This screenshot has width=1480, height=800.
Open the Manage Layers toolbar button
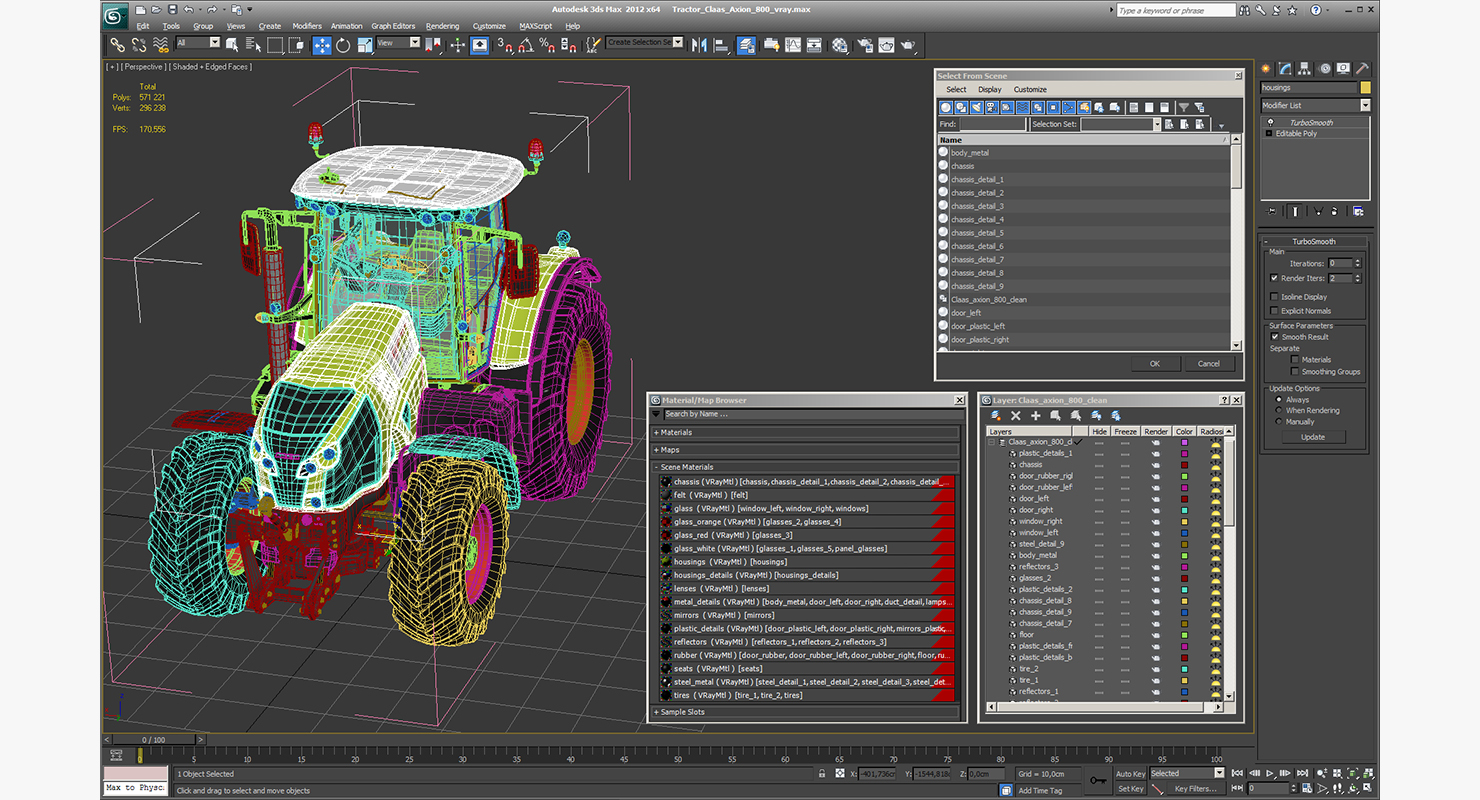(747, 45)
